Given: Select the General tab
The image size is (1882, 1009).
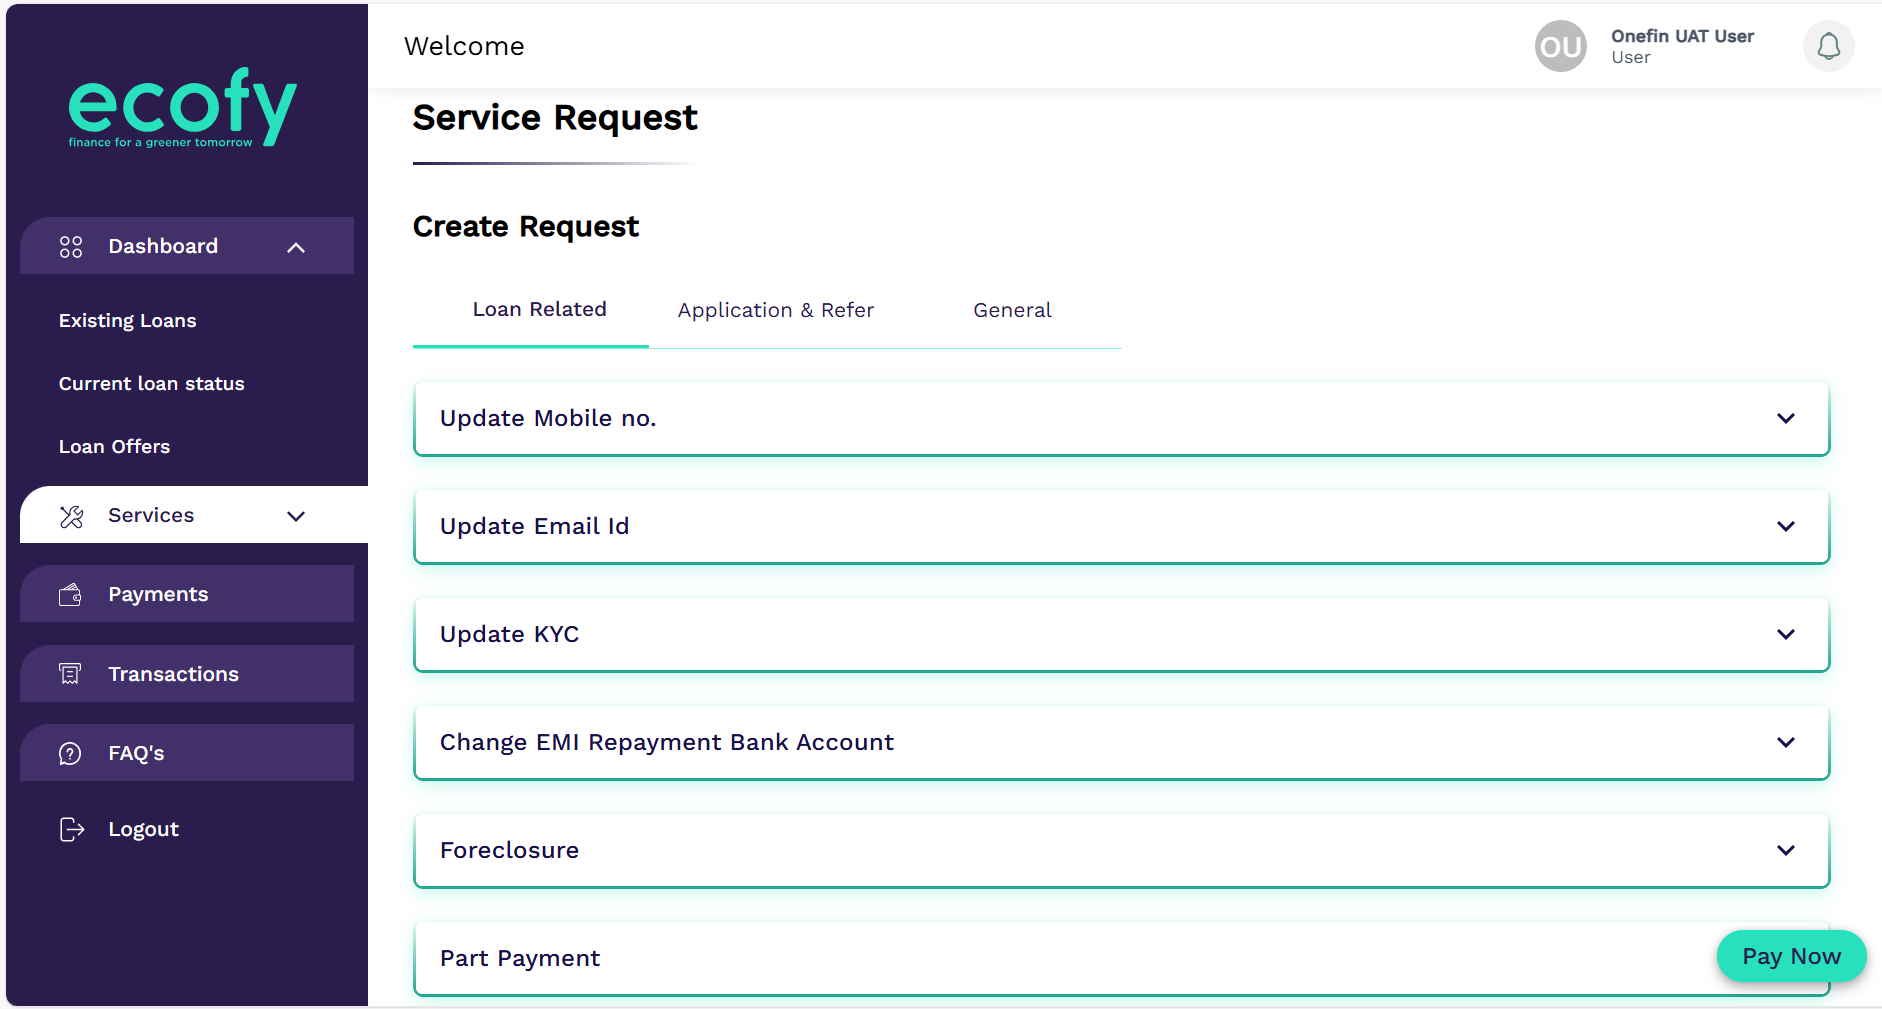Looking at the screenshot, I should point(1012,310).
